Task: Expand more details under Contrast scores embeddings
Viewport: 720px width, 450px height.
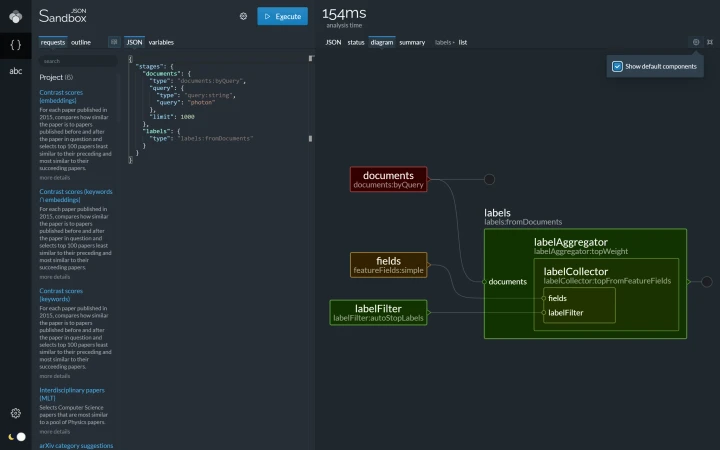Action: pyautogui.click(x=55, y=178)
